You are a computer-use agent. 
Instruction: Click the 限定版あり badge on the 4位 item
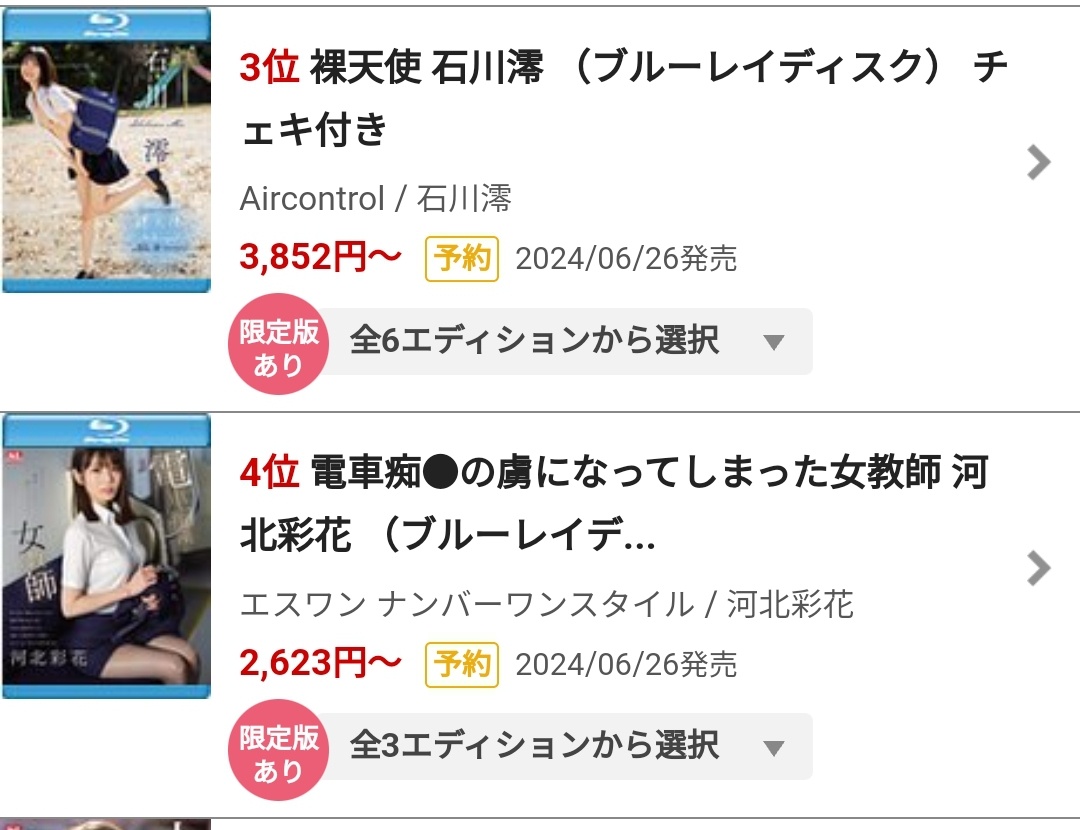pyautogui.click(x=278, y=749)
